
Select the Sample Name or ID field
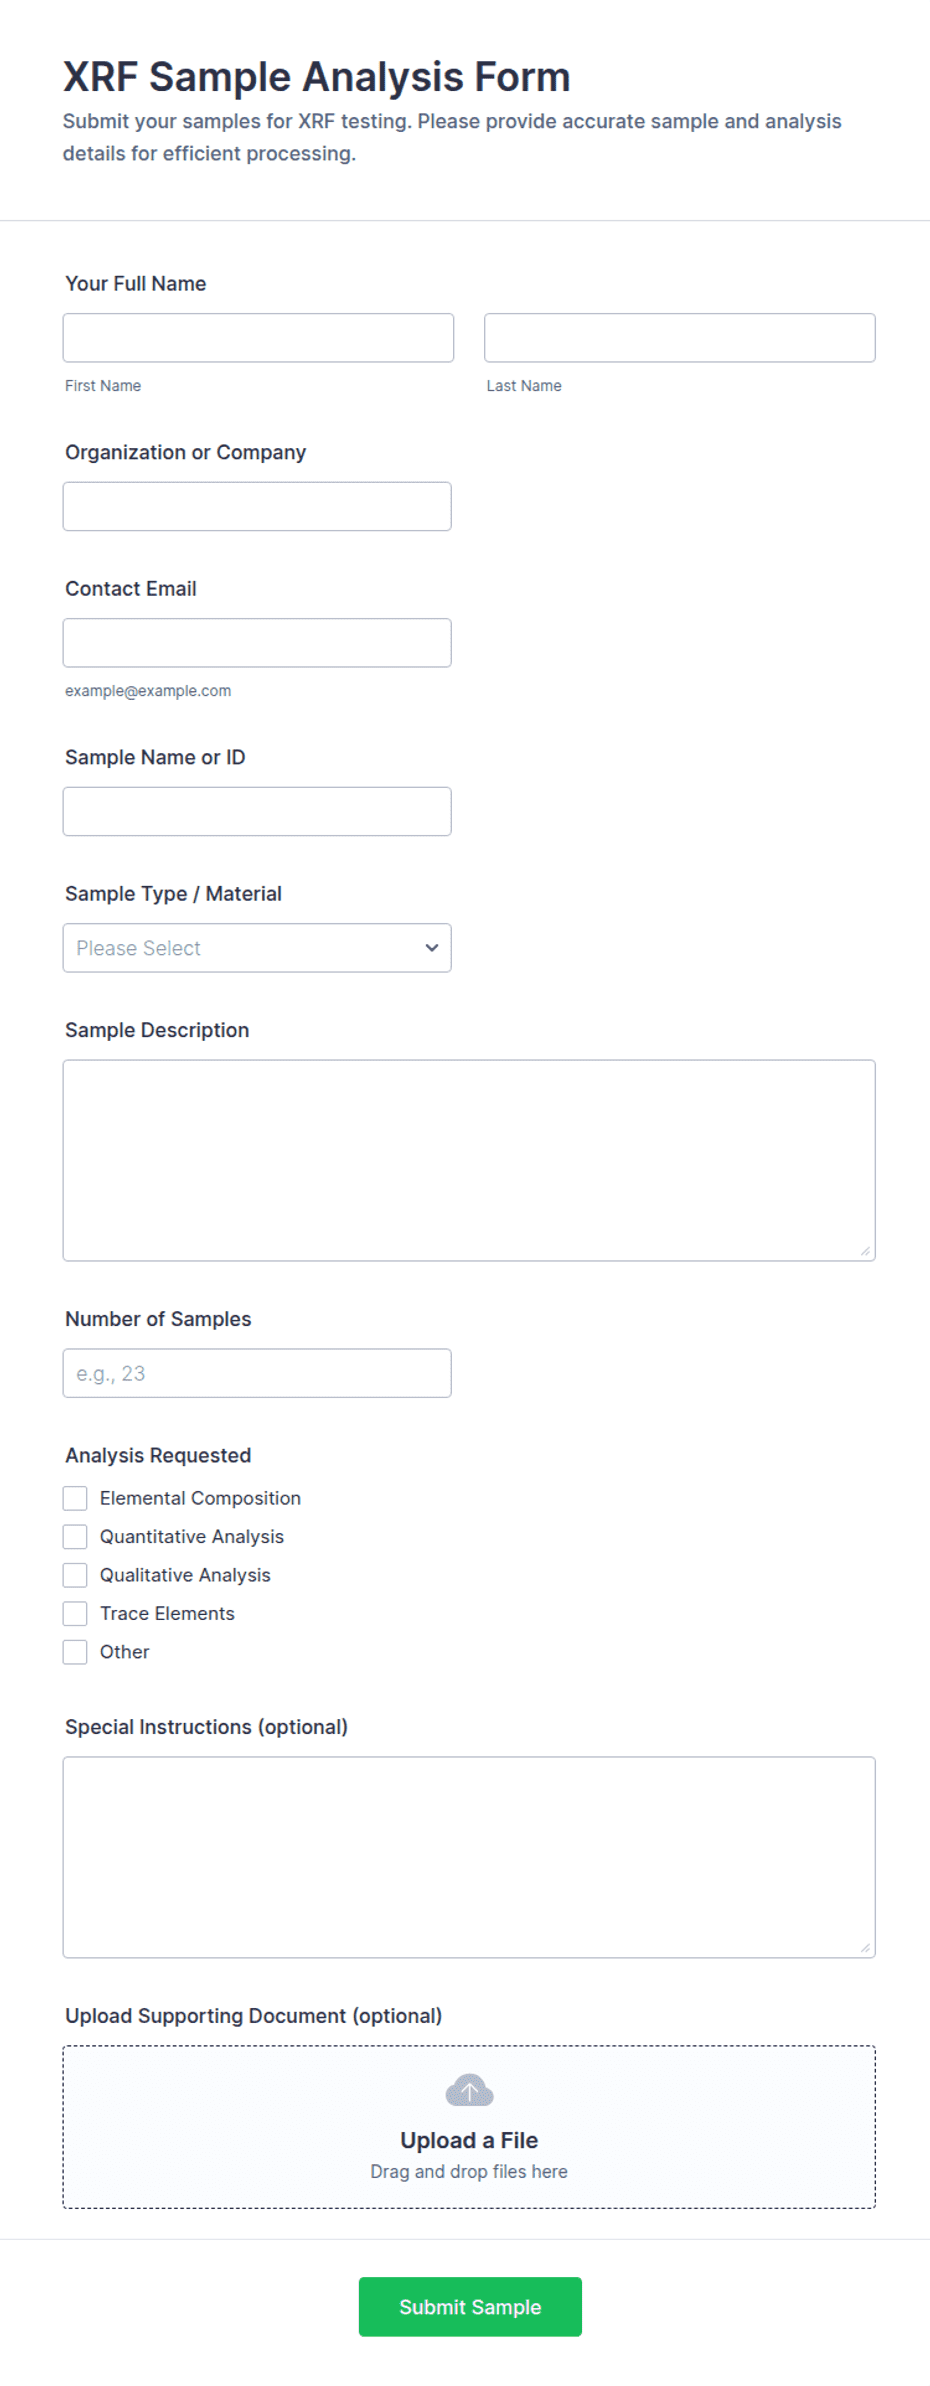click(x=257, y=811)
